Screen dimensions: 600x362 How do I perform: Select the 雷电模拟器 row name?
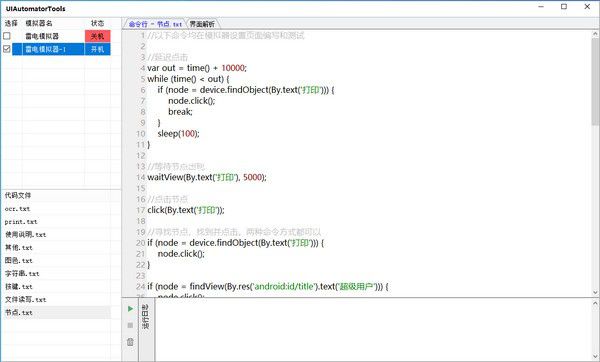42,36
